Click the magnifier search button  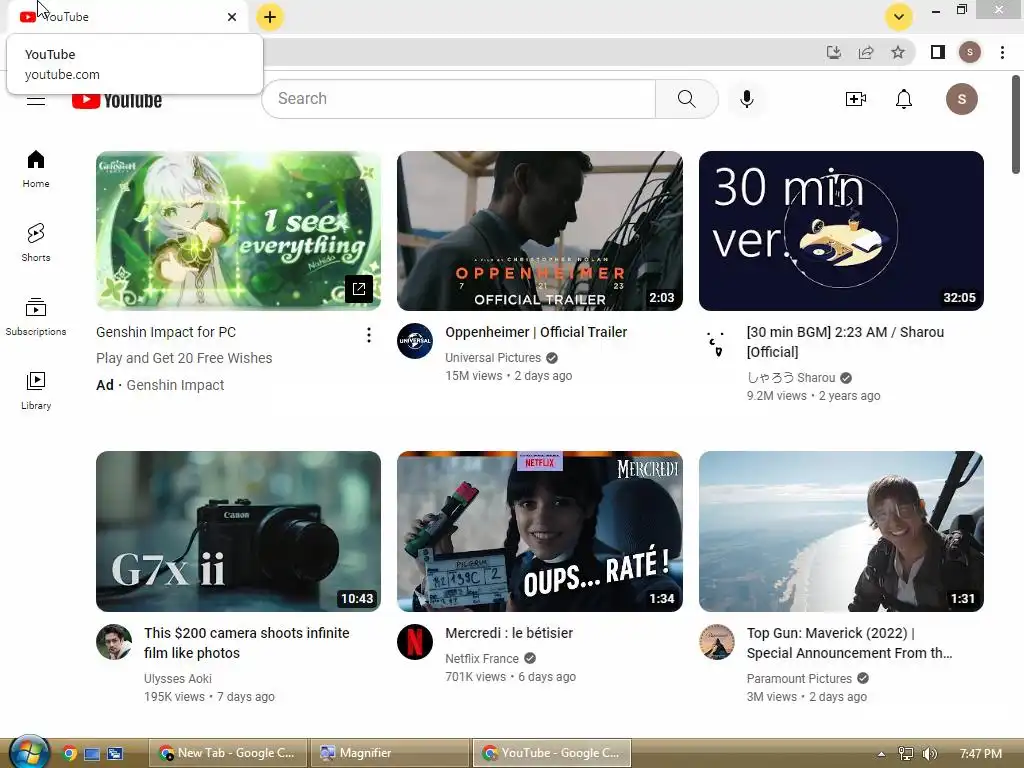(686, 99)
